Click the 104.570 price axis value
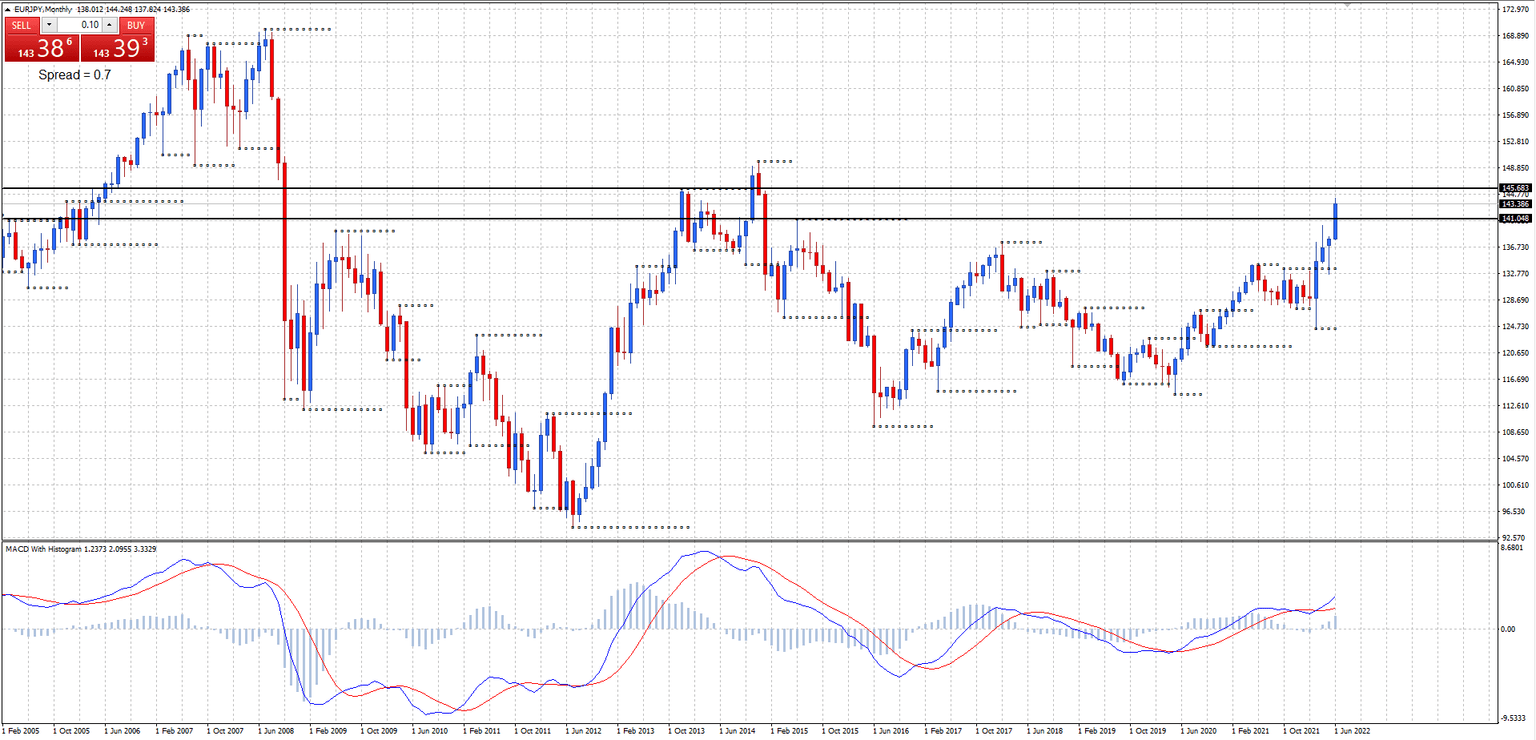The height and width of the screenshot is (740, 1536). (1517, 459)
